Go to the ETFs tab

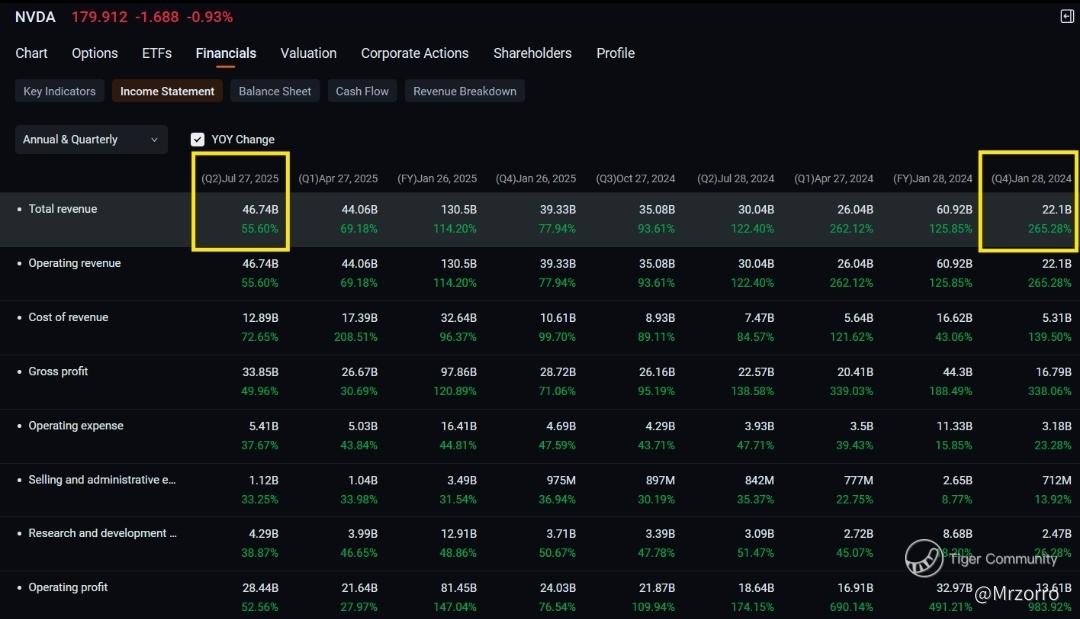(157, 53)
